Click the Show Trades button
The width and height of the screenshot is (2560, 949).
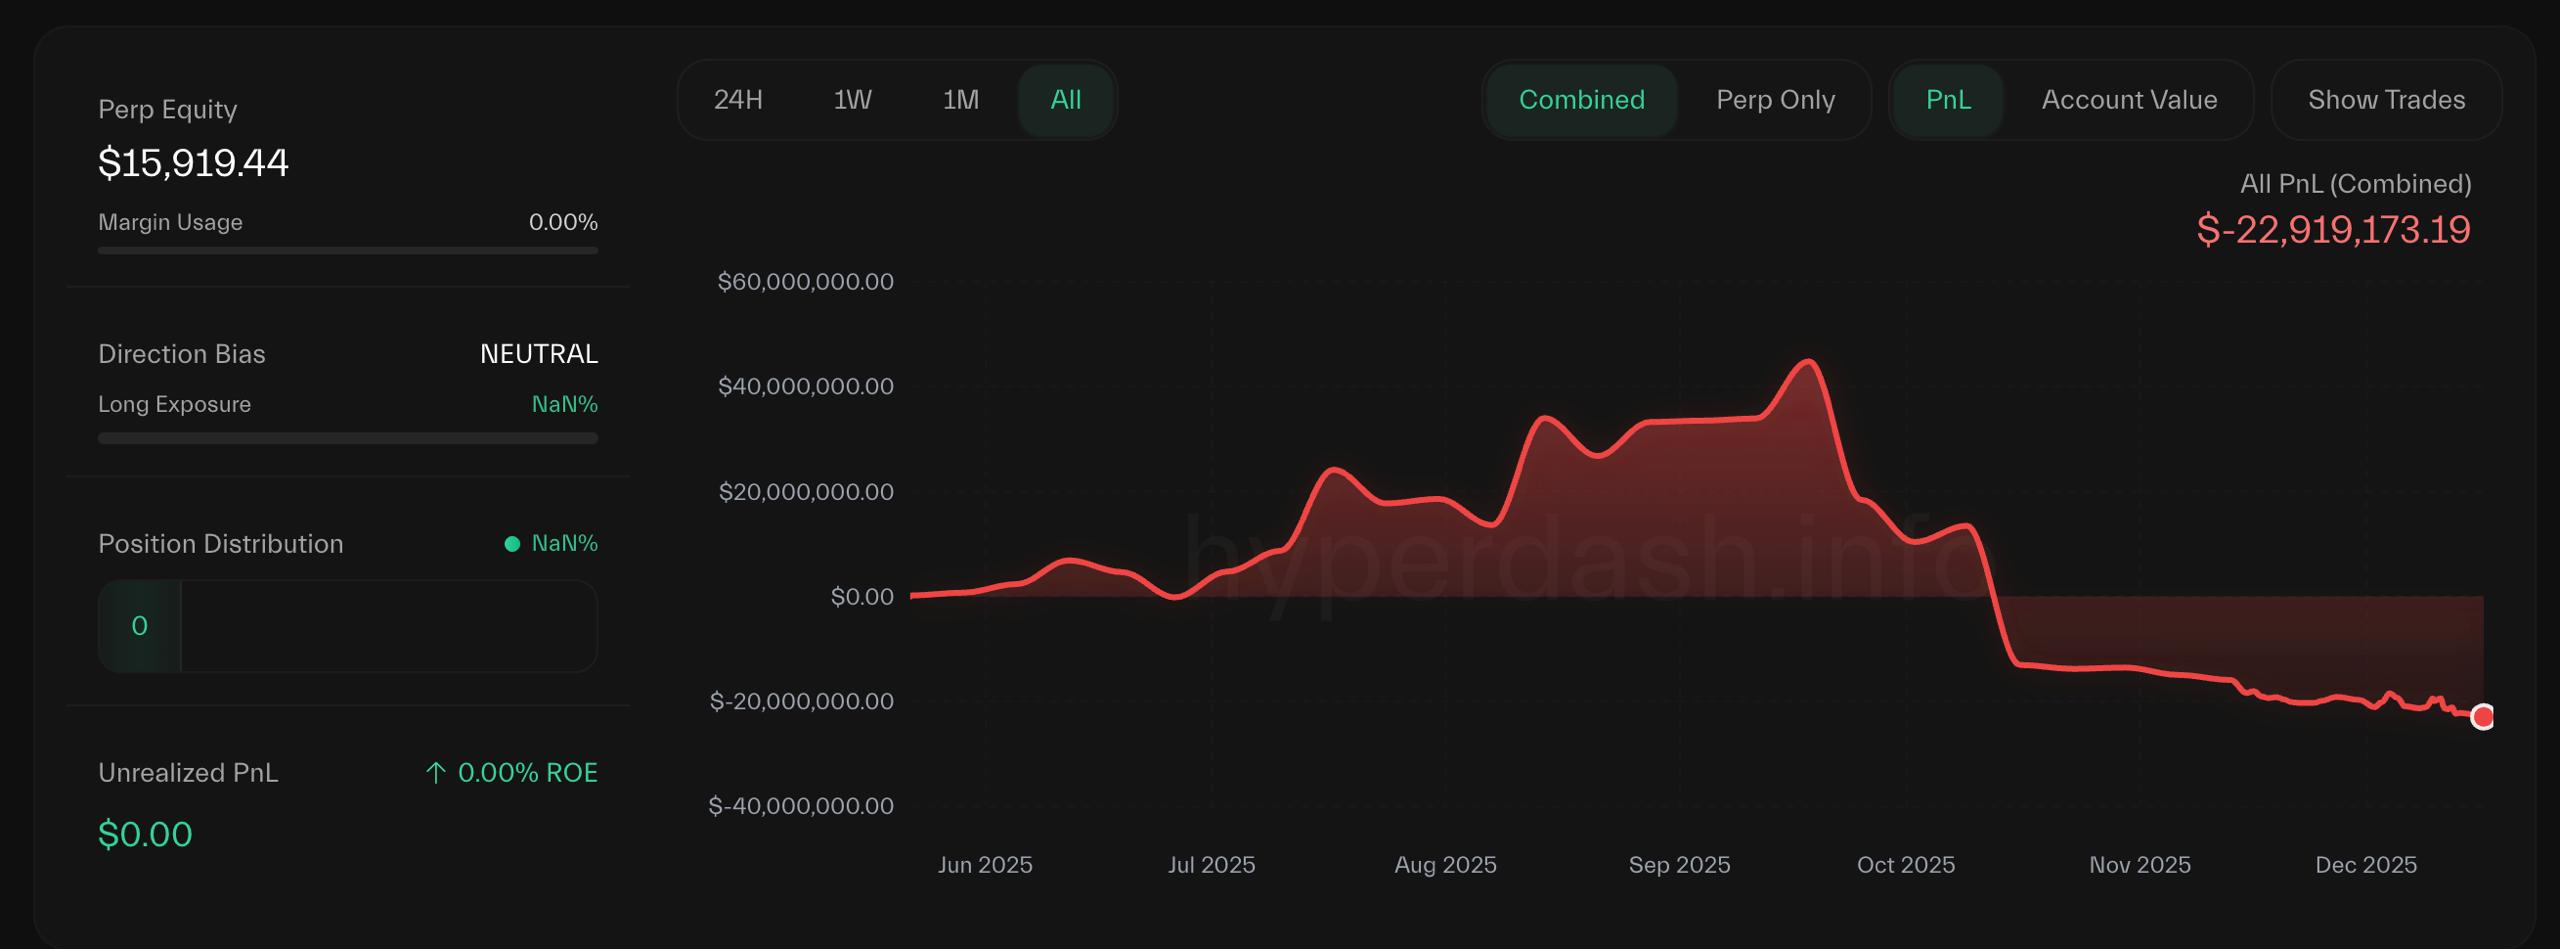click(2385, 100)
